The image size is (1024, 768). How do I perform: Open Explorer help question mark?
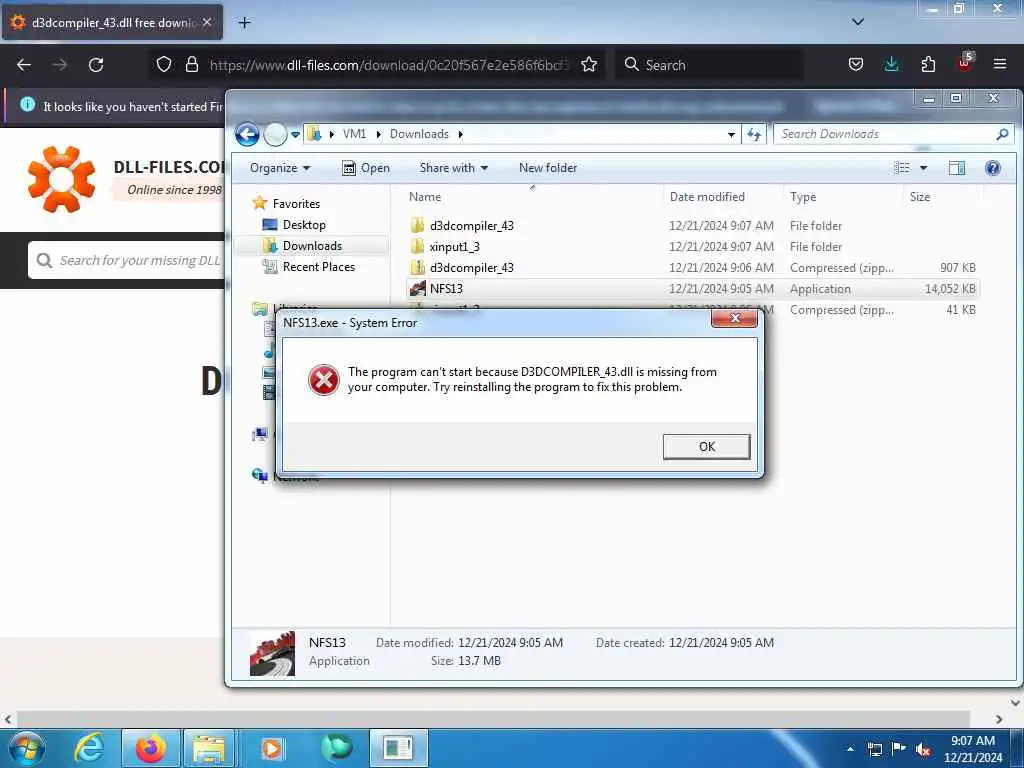coord(993,168)
